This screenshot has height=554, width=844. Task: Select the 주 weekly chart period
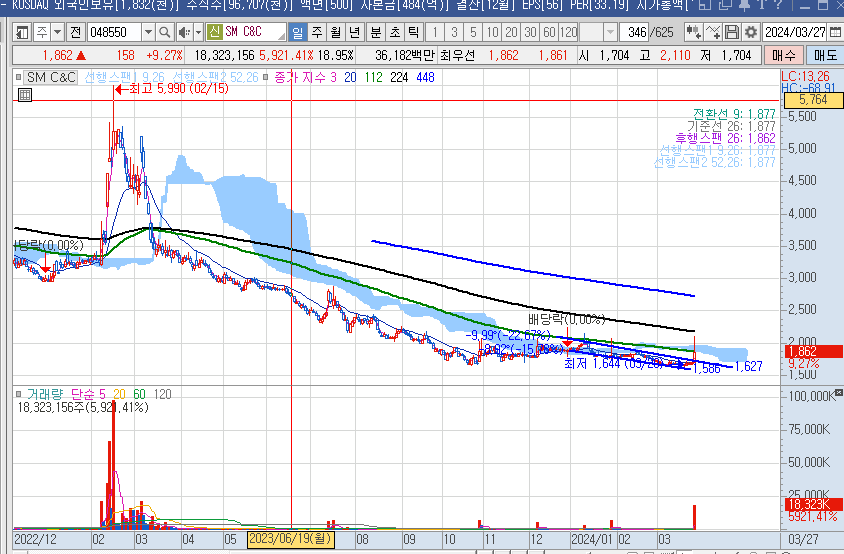[317, 32]
